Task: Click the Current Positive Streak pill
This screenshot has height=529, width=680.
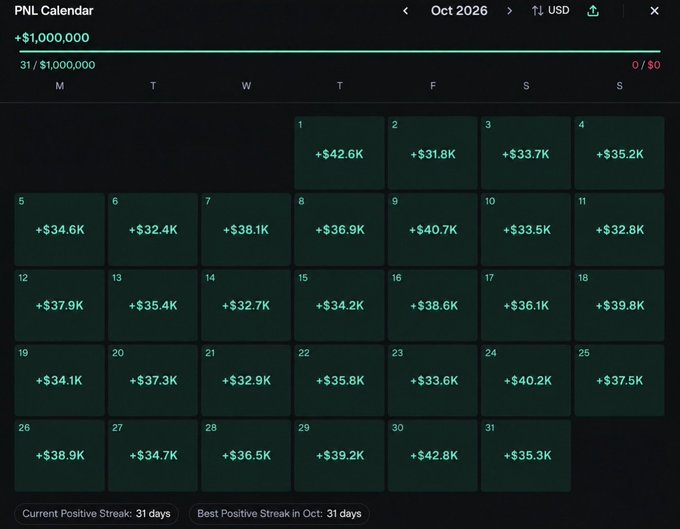Action: click(x=96, y=513)
